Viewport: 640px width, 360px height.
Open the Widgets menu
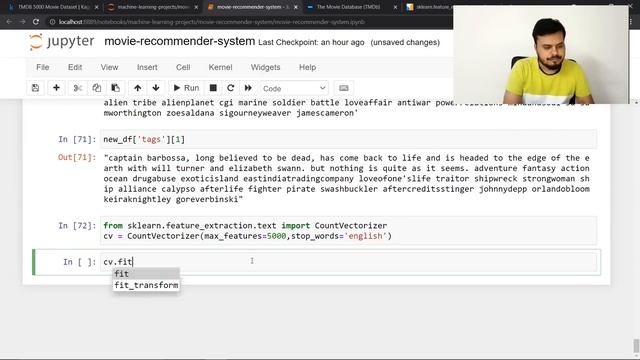(265, 67)
